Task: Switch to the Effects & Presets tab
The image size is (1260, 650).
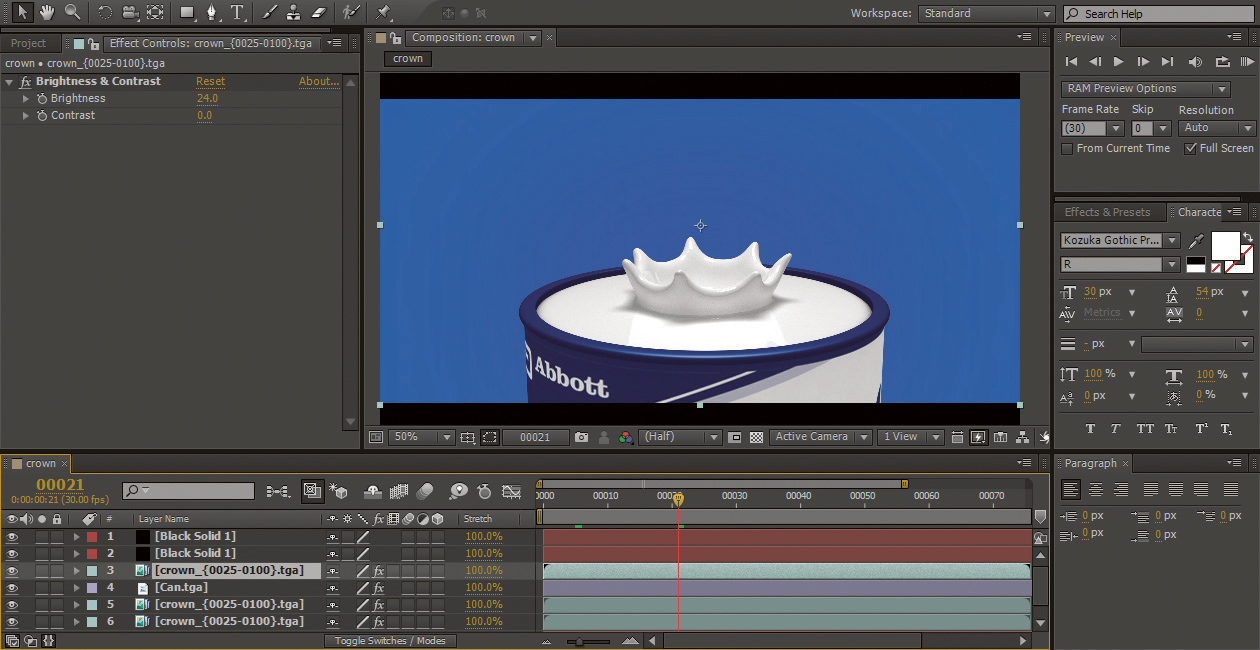Action: tap(1107, 212)
